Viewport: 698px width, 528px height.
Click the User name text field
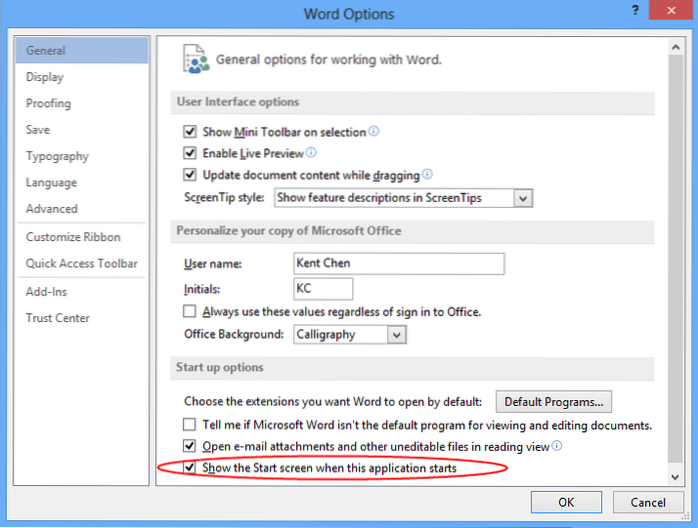click(x=398, y=264)
